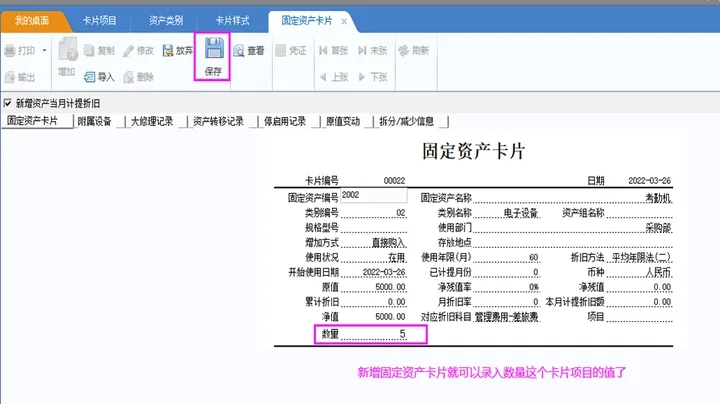Switch to 卡片样式 tab
This screenshot has width=720, height=404.
[233, 21]
